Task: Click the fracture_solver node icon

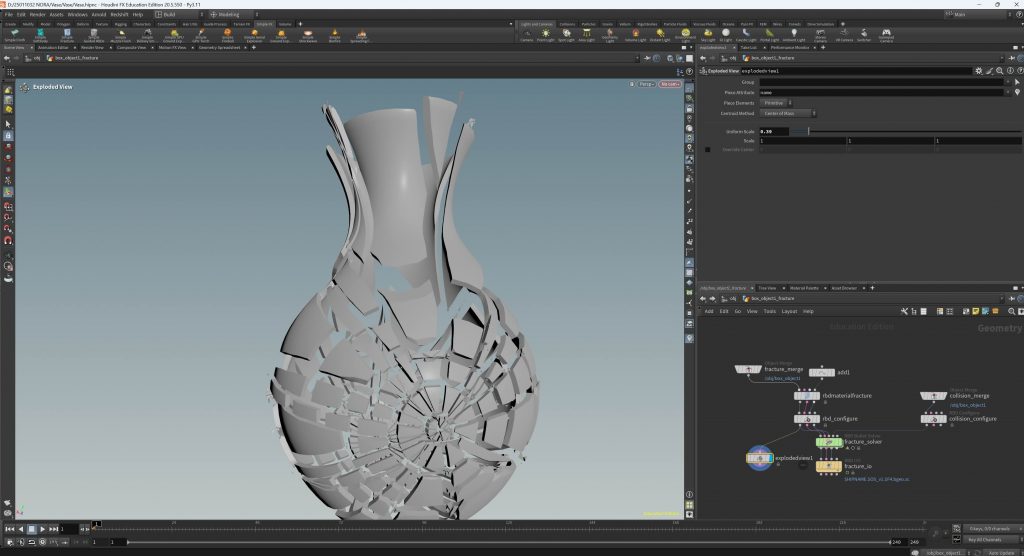Action: tap(831, 441)
